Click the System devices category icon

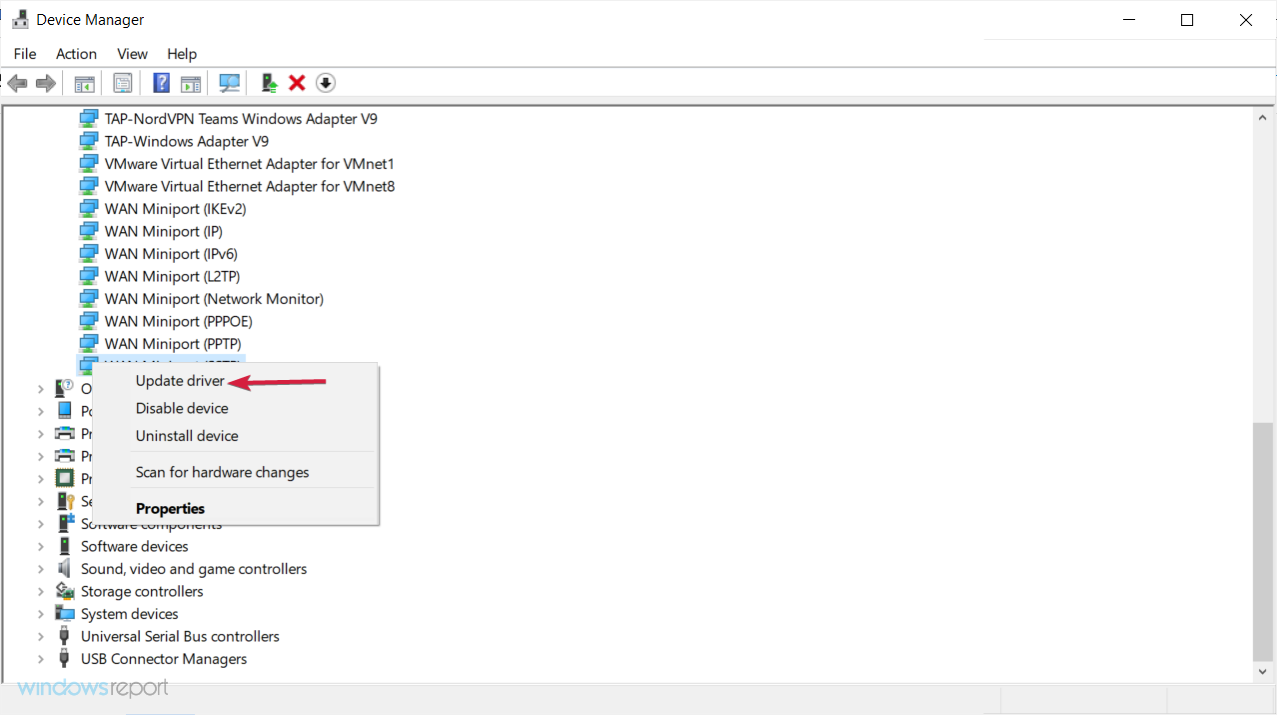[x=65, y=614]
